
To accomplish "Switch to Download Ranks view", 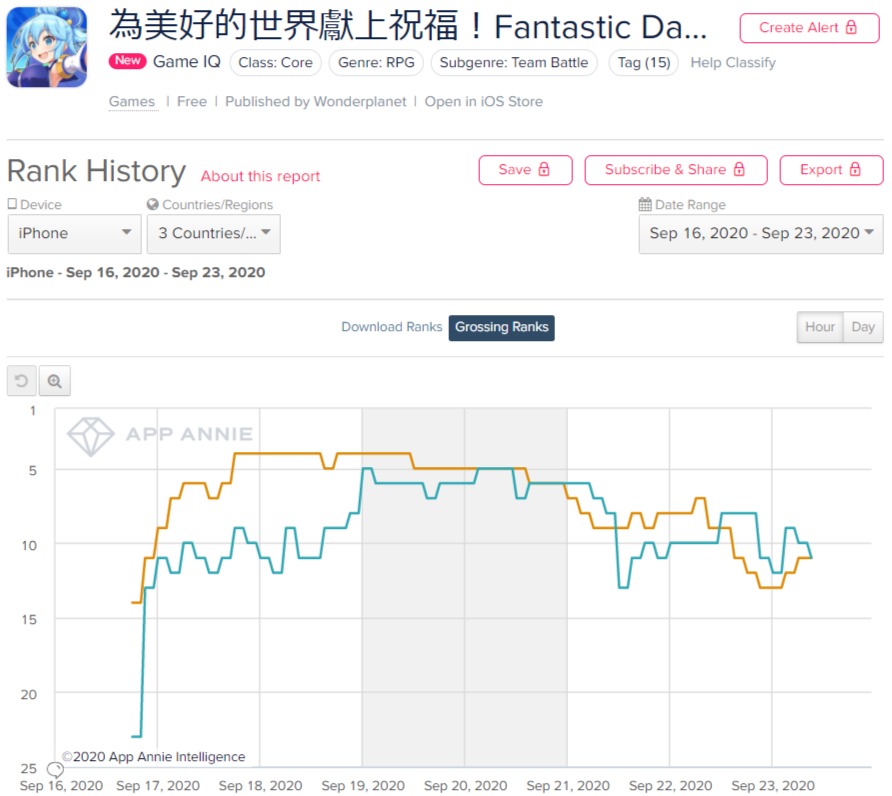I will click(x=391, y=327).
